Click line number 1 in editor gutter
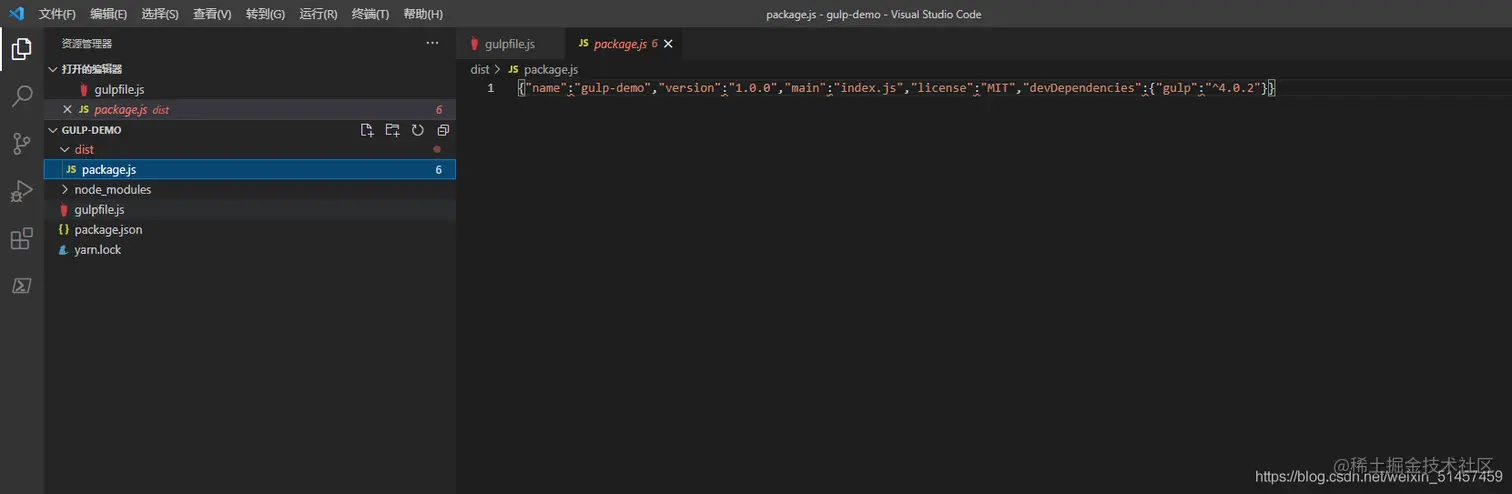1512x494 pixels. click(x=490, y=88)
